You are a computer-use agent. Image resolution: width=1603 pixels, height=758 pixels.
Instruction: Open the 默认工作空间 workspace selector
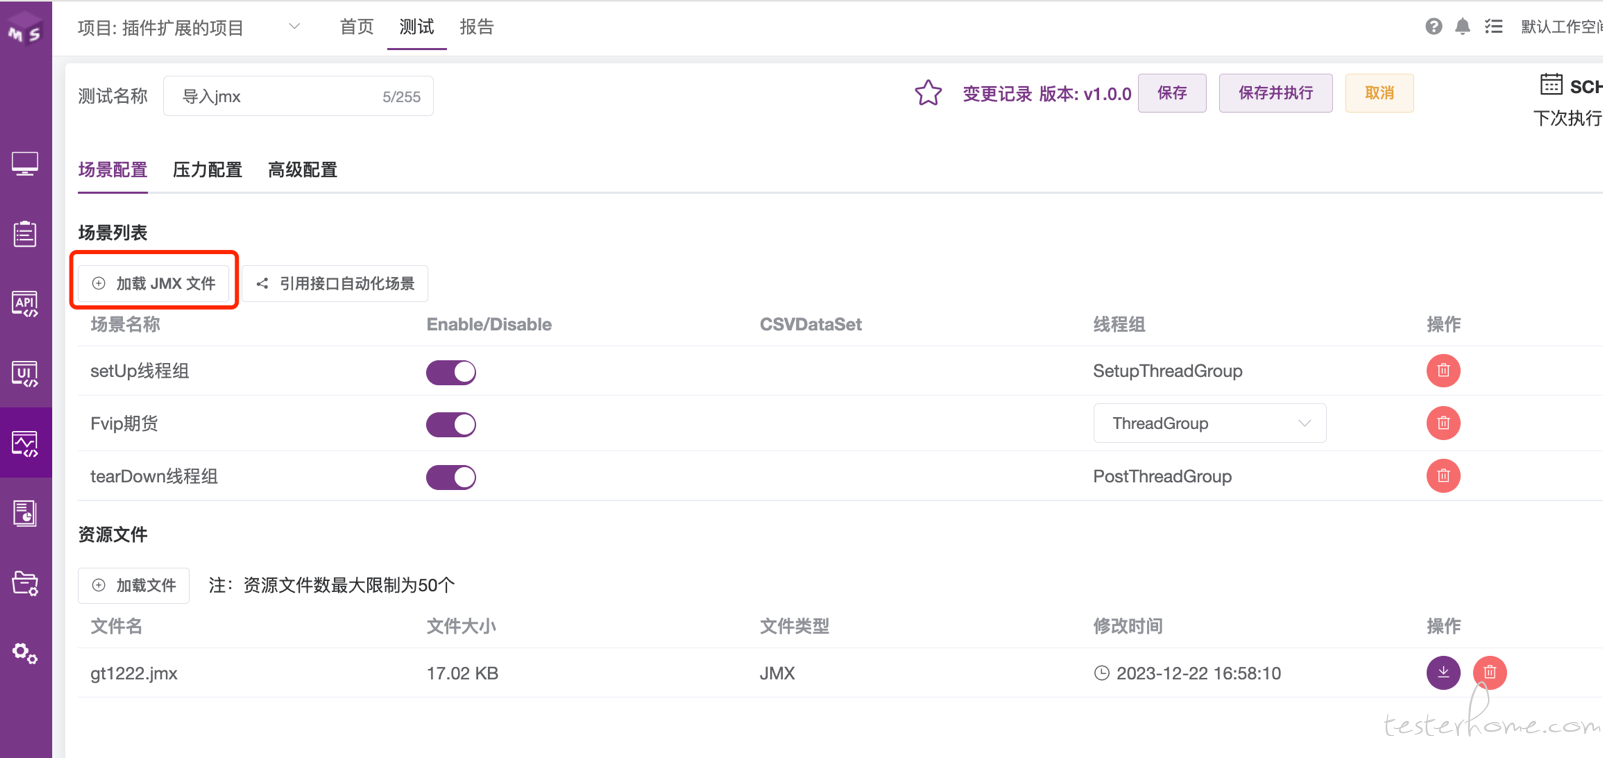[1562, 27]
